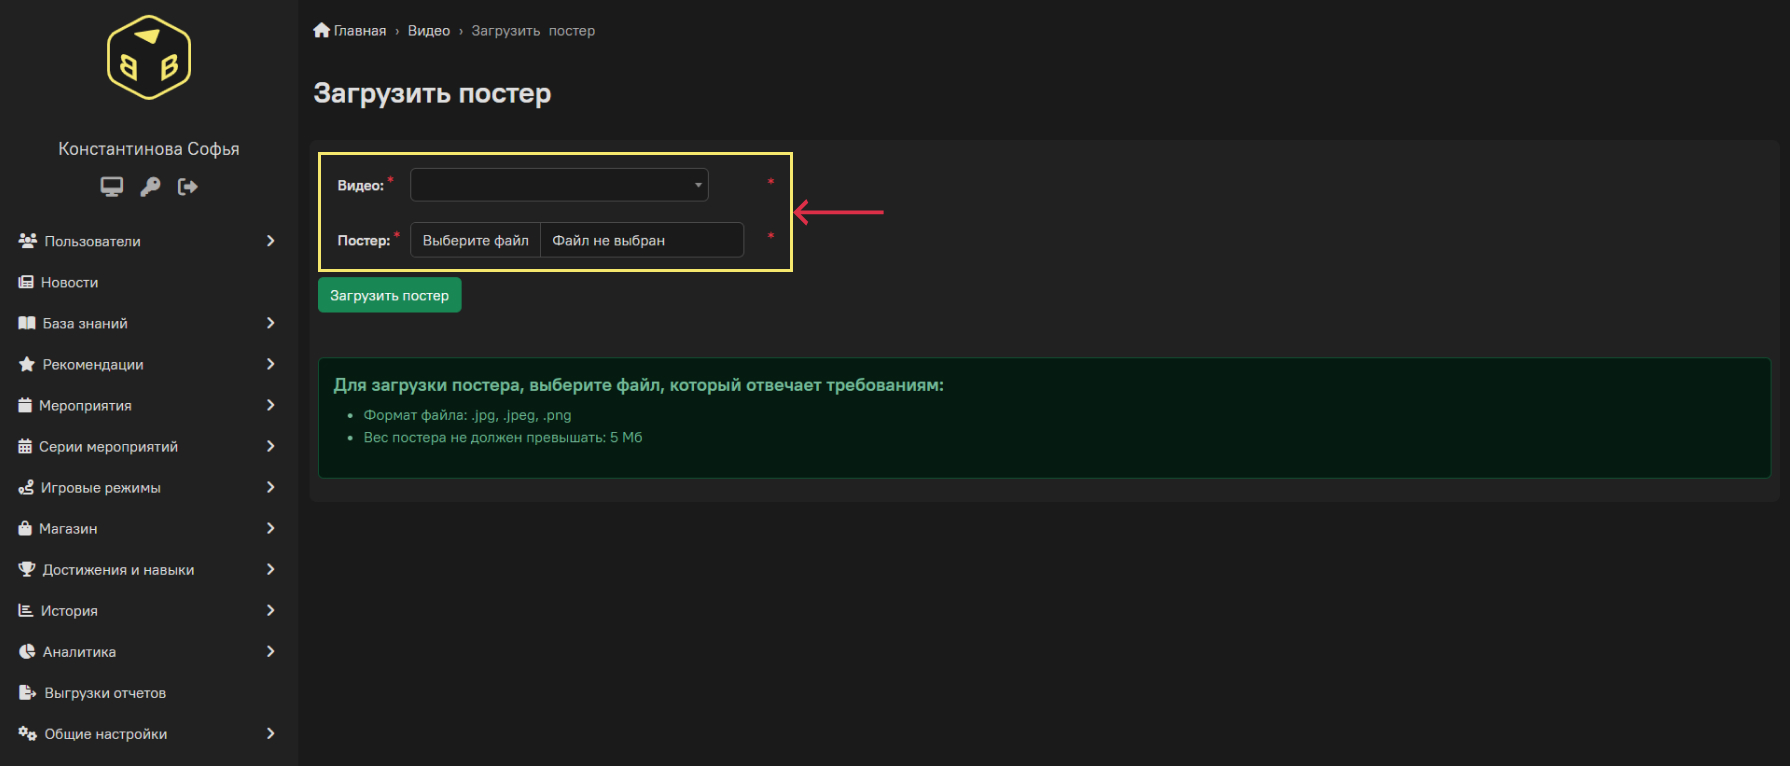
Task: Click the Константинова Софья username
Action: click(149, 149)
